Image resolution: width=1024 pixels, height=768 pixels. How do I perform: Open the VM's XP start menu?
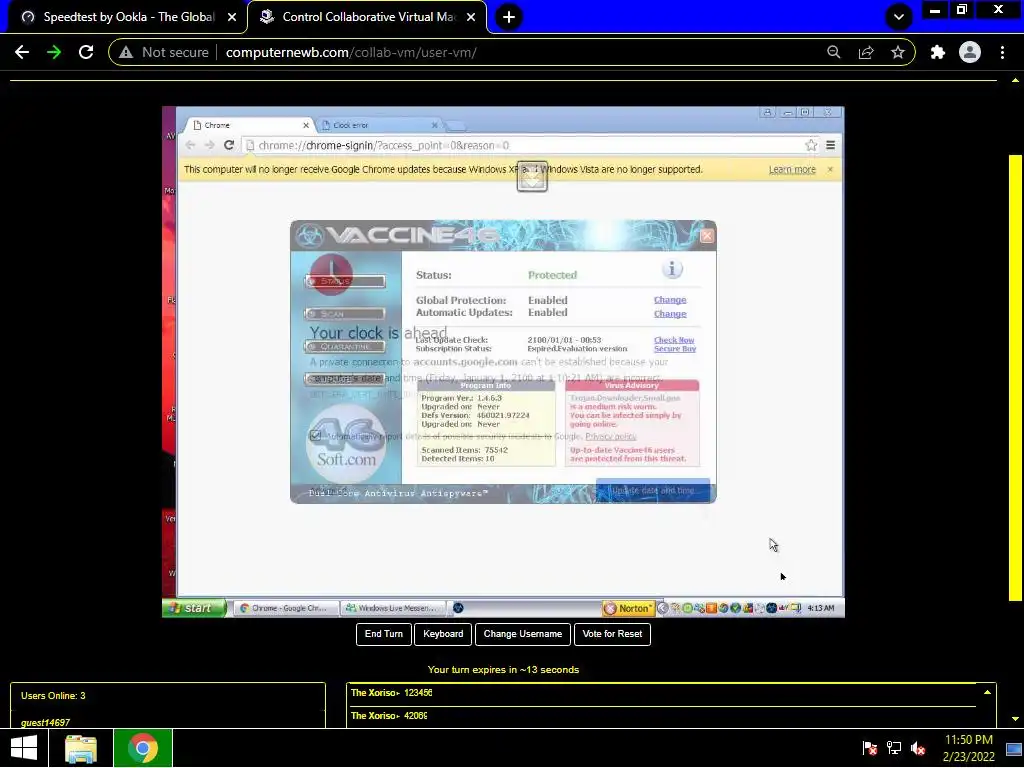tap(194, 608)
